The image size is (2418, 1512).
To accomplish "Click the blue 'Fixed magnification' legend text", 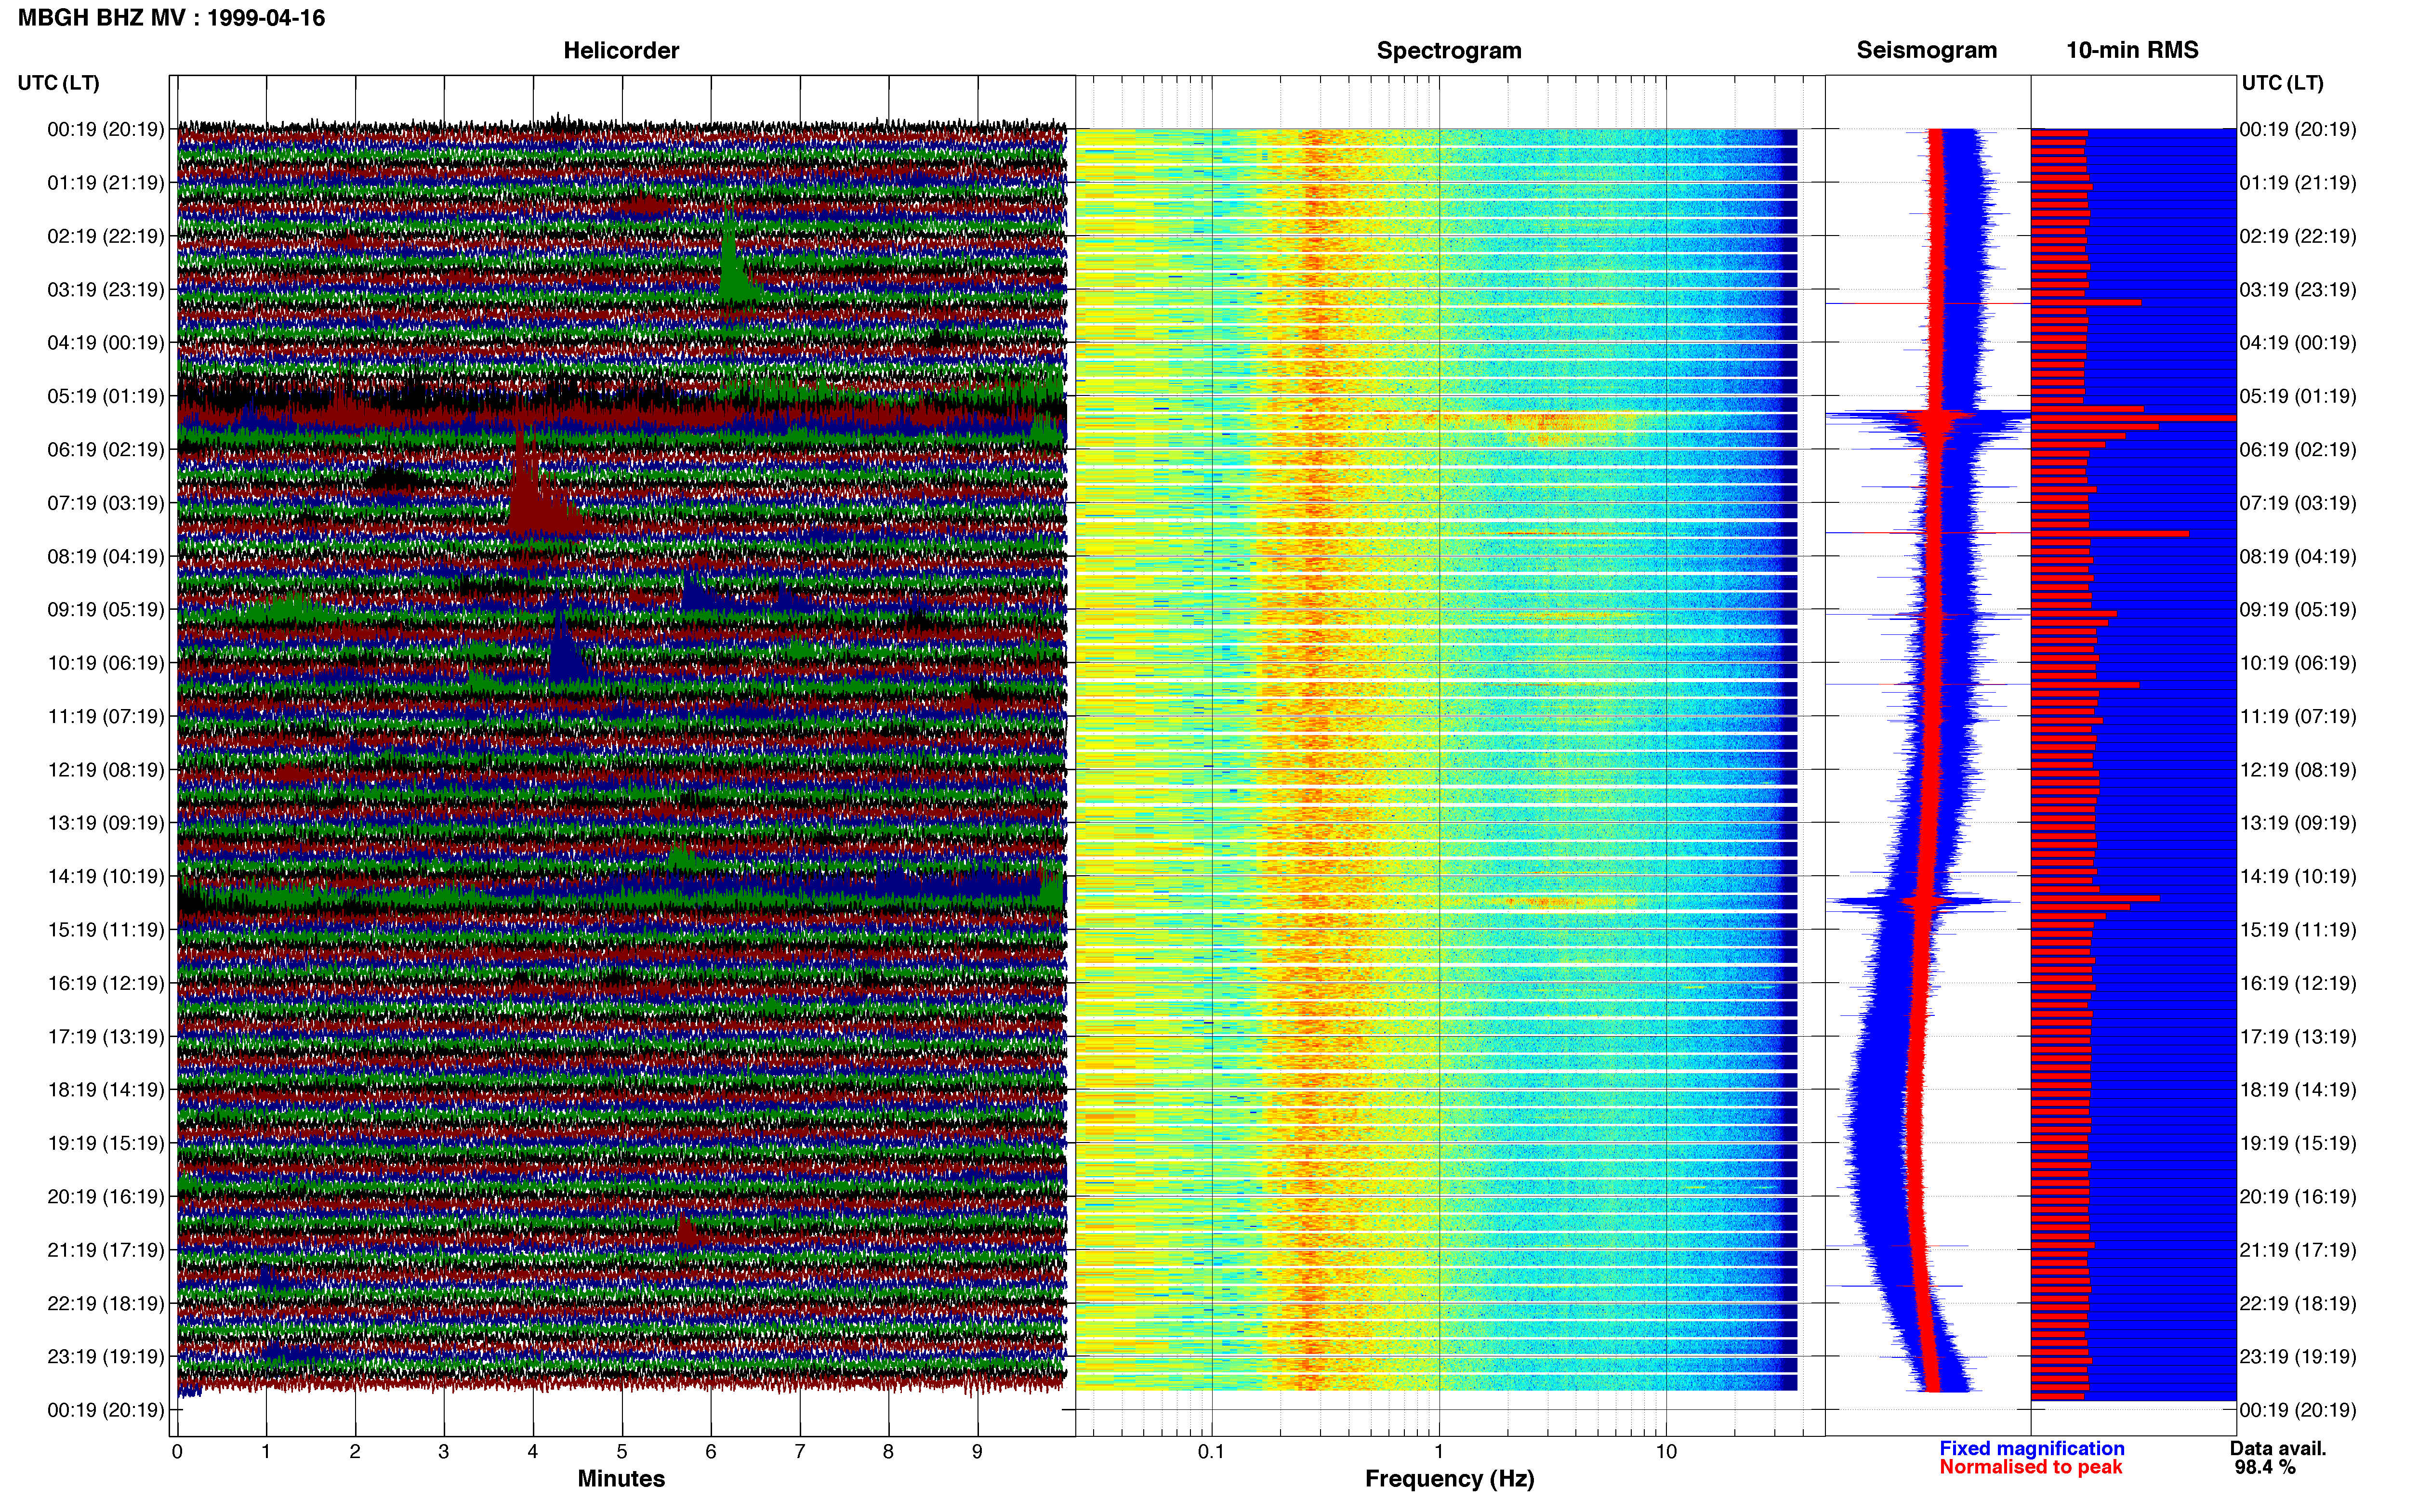I will [2031, 1448].
